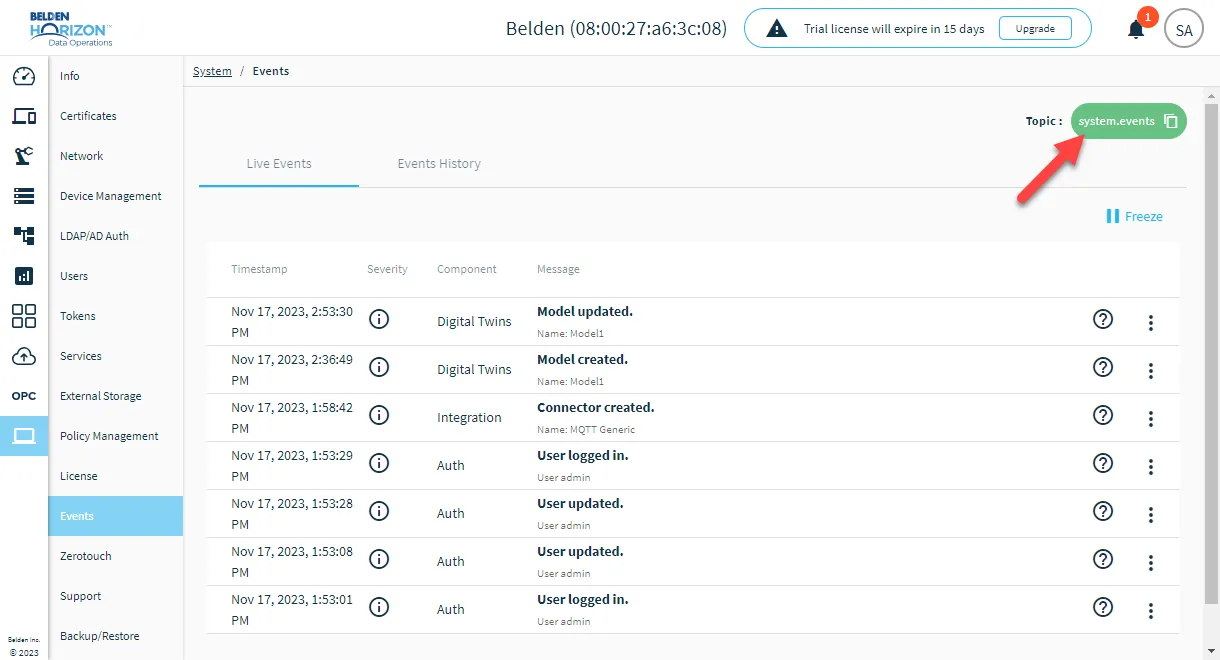This screenshot has width=1220, height=660.
Task: Open the Network menu item
Action: pos(116,156)
